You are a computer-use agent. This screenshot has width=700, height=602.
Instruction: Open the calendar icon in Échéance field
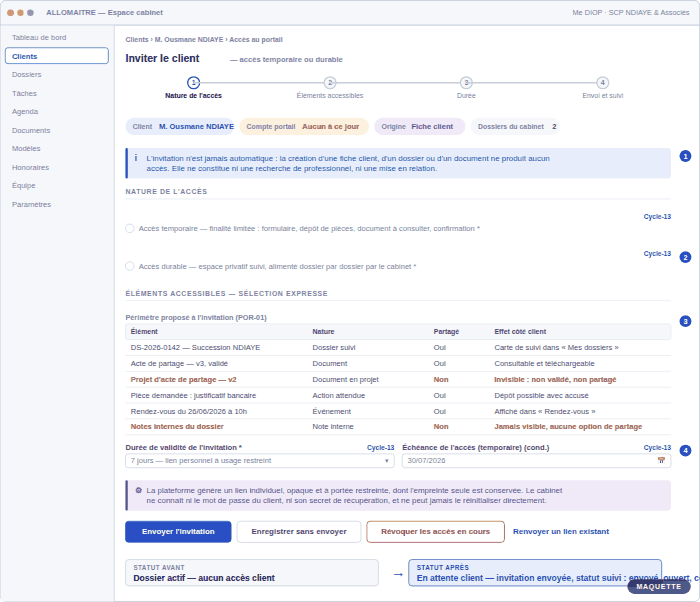[x=661, y=460]
